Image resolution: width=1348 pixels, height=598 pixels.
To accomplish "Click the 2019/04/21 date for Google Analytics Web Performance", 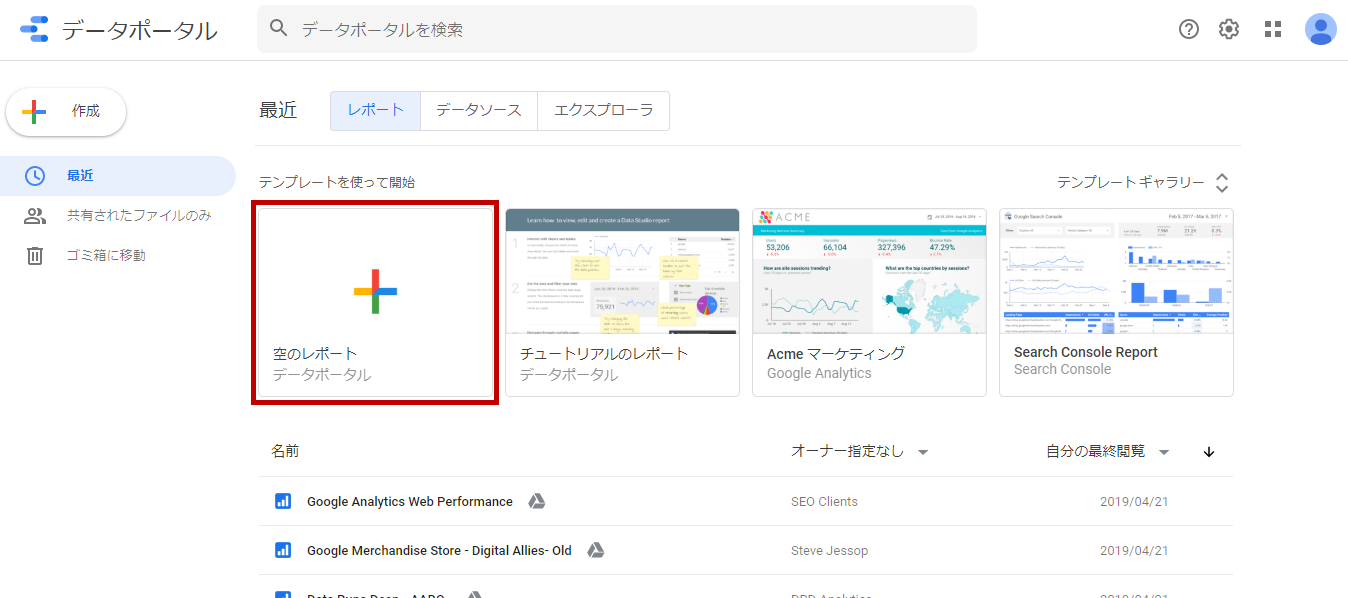I will [x=1135, y=502].
